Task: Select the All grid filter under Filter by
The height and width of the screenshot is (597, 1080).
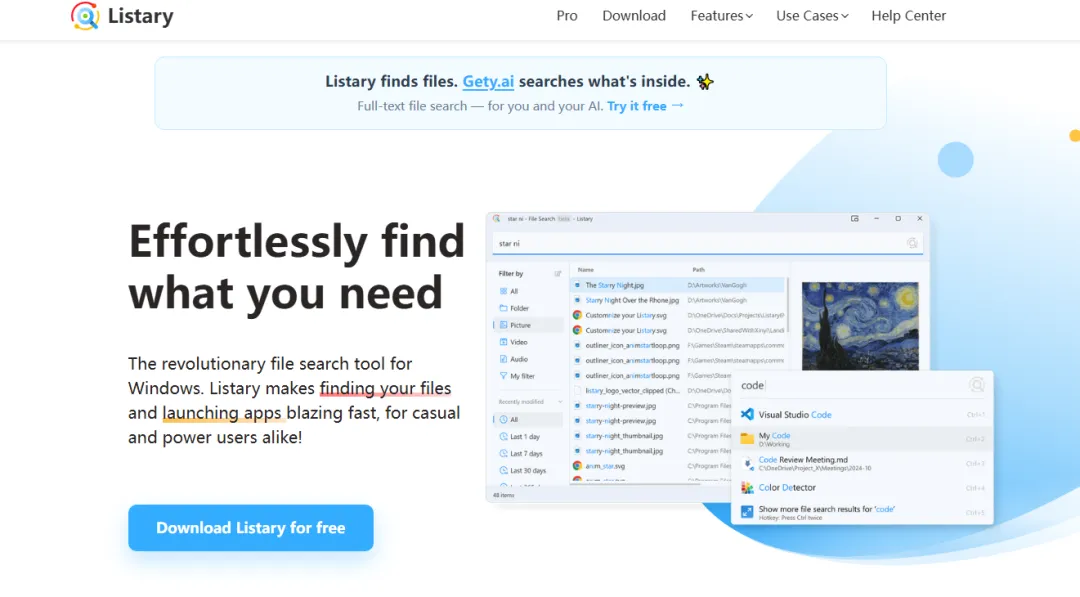Action: [503, 291]
